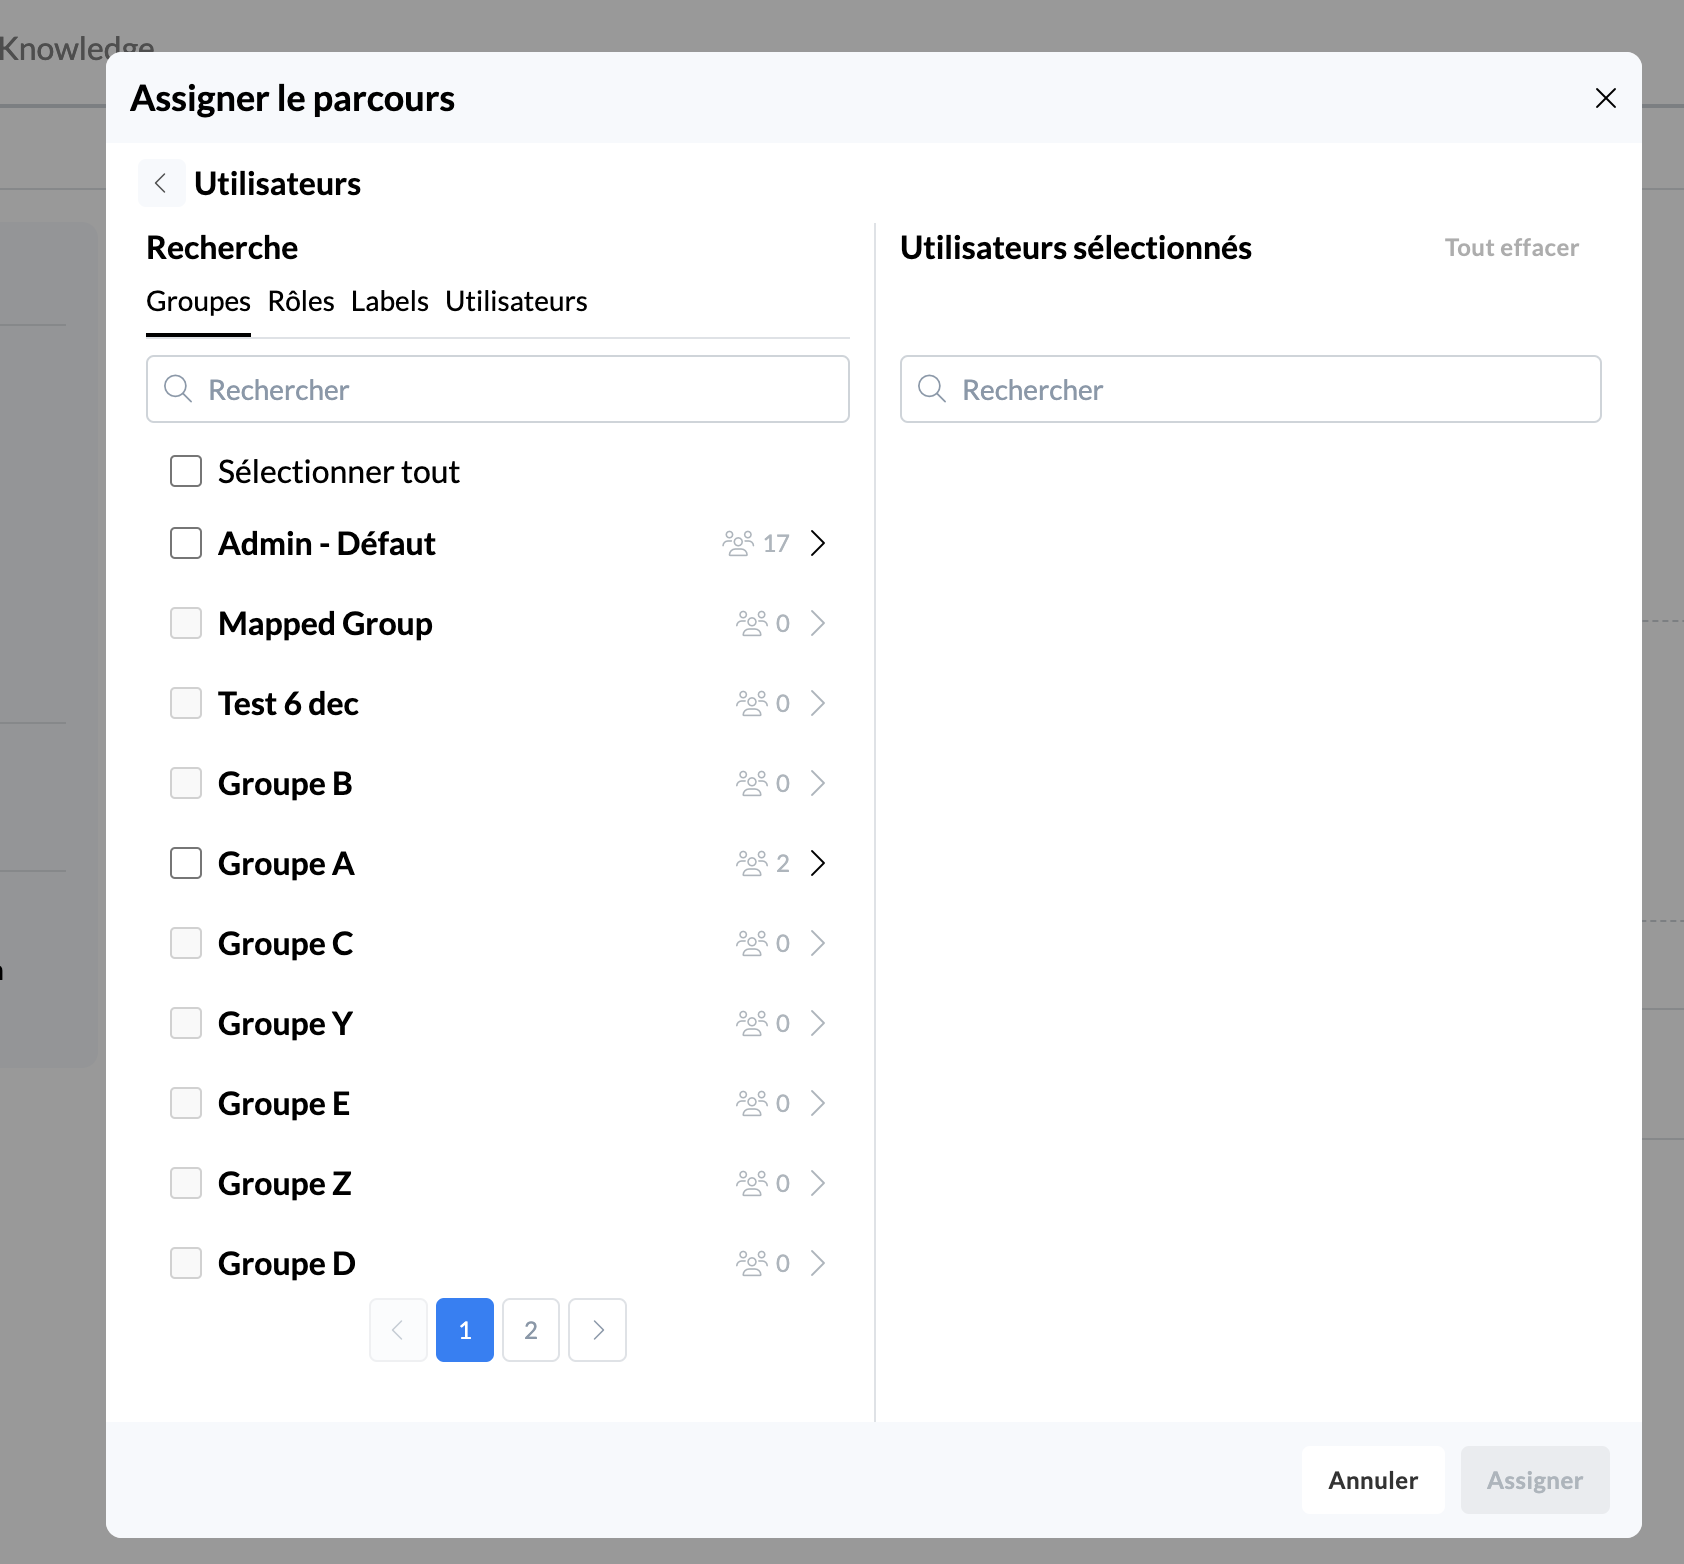Click the search magnifier in left Rechercher field

(x=178, y=389)
